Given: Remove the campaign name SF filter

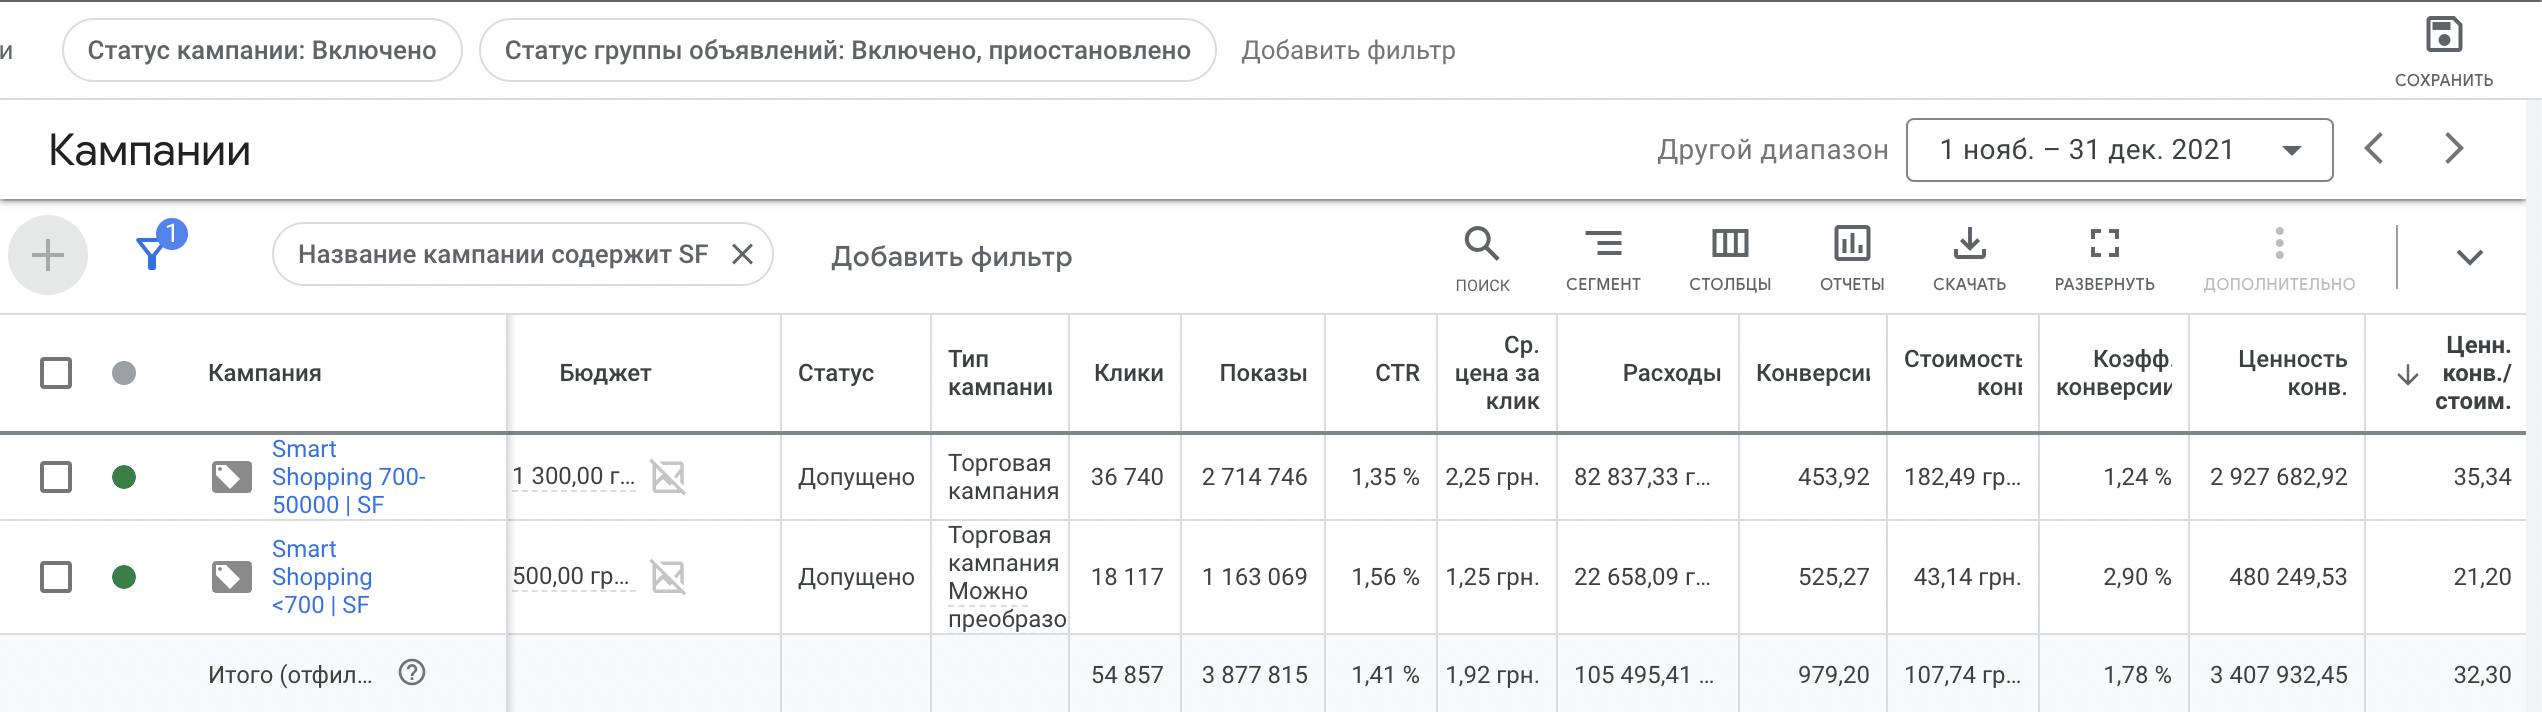Looking at the screenshot, I should [742, 254].
